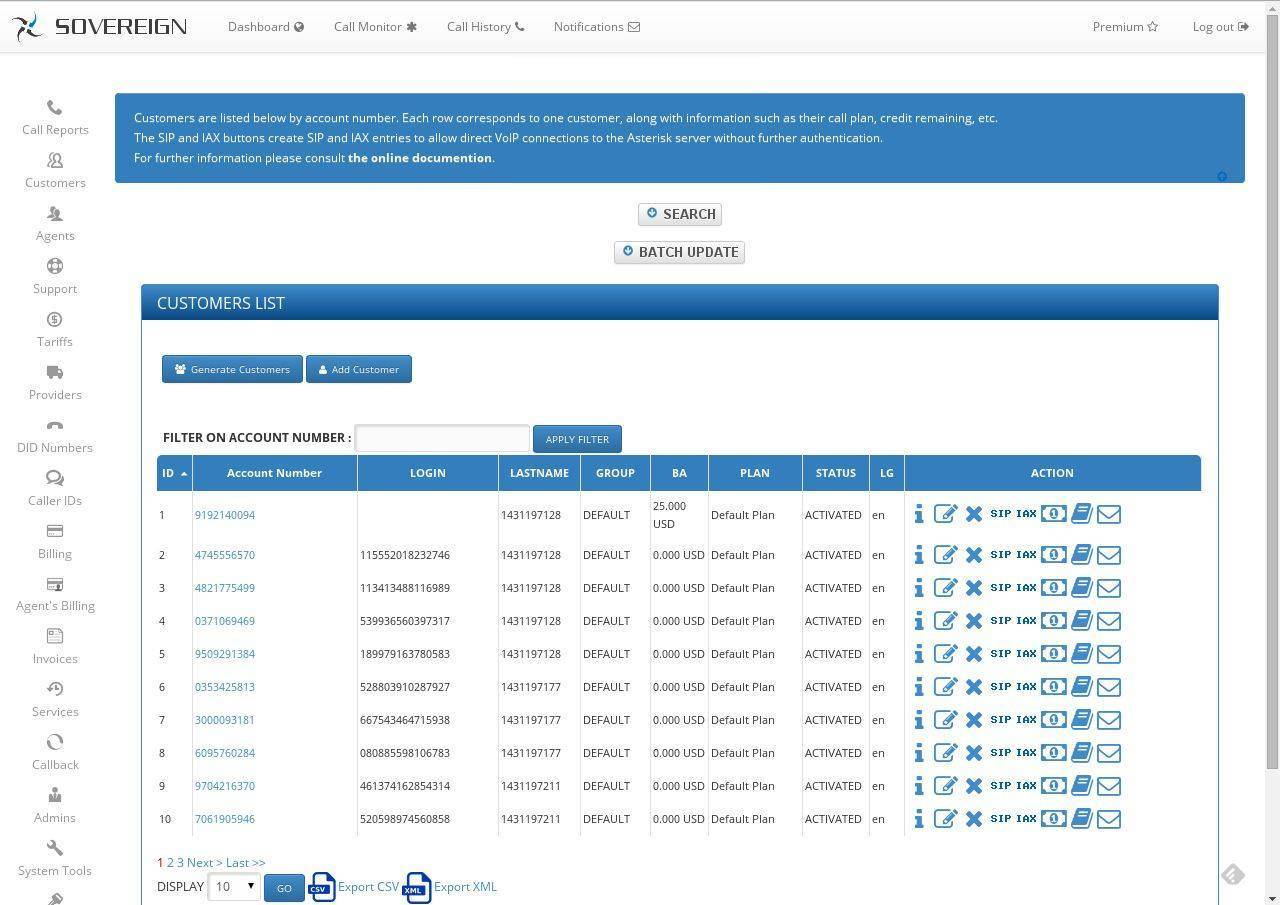Click Add Customer button
This screenshot has height=905, width=1280.
pyautogui.click(x=359, y=369)
